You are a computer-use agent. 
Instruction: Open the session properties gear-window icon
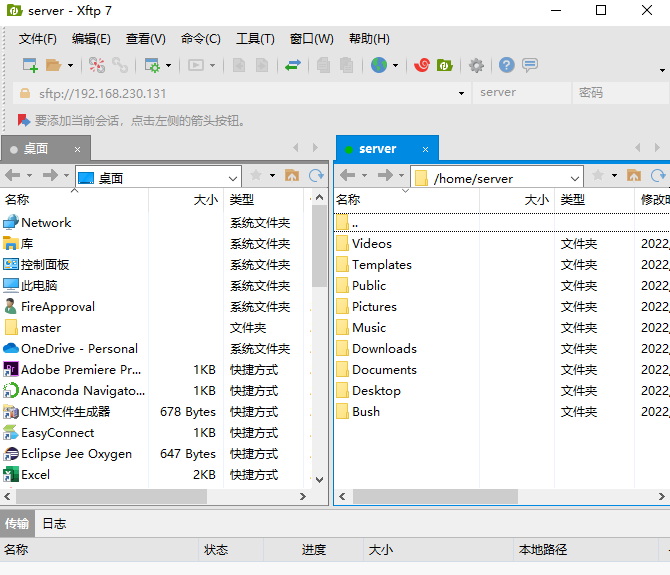coord(152,65)
